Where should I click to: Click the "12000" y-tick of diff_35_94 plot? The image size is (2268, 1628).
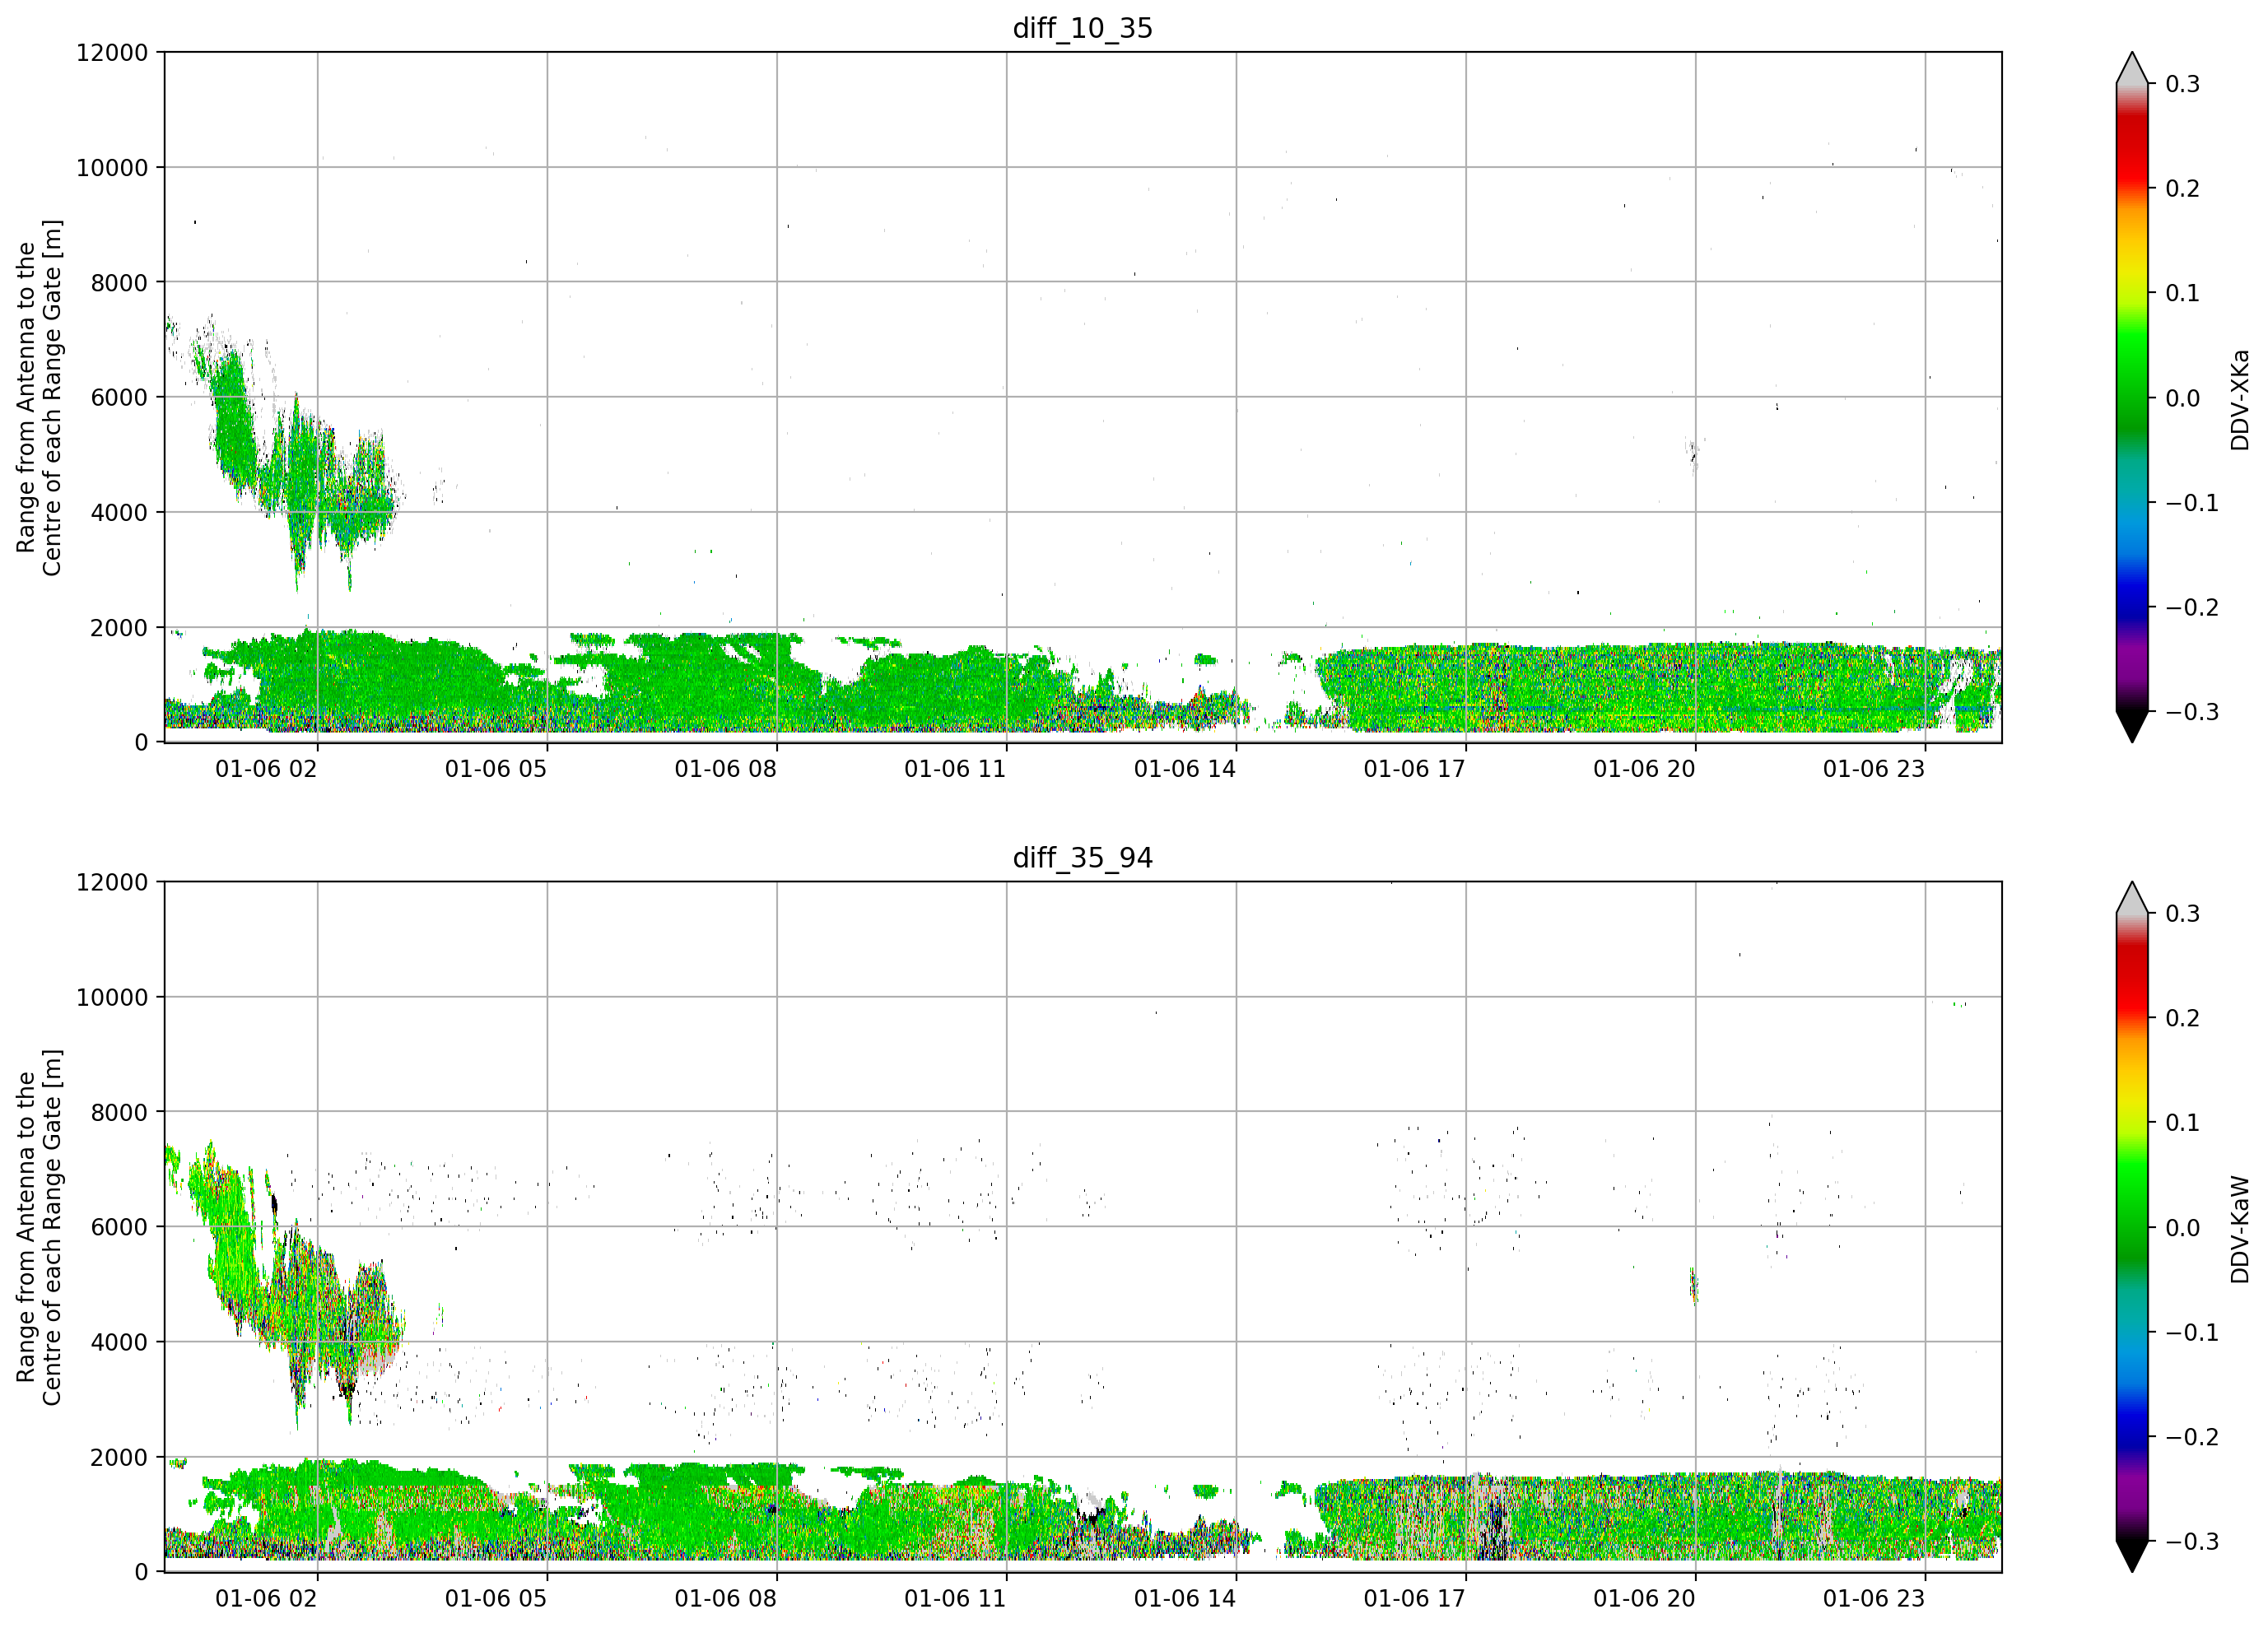click(112, 882)
